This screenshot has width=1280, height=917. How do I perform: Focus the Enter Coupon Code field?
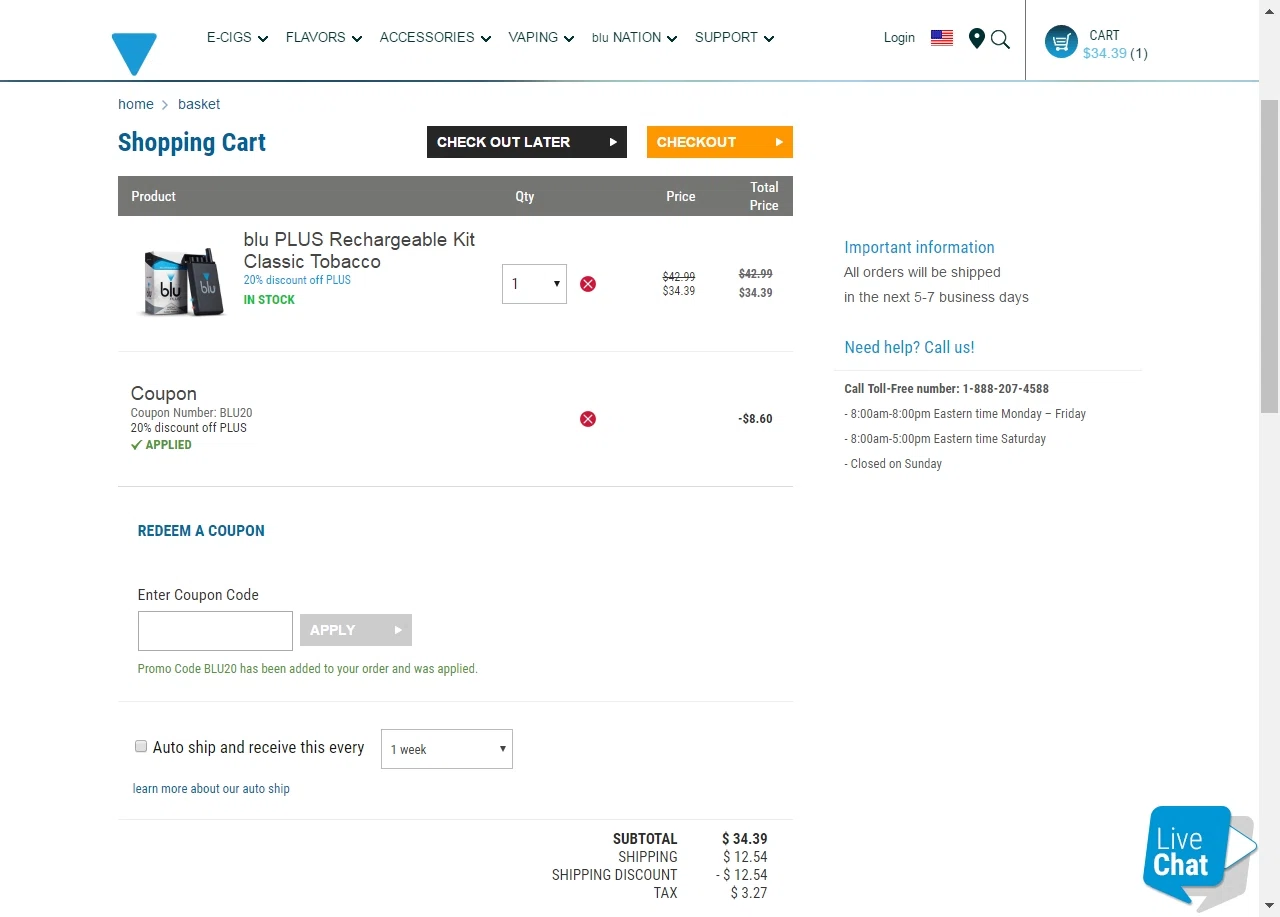(215, 631)
